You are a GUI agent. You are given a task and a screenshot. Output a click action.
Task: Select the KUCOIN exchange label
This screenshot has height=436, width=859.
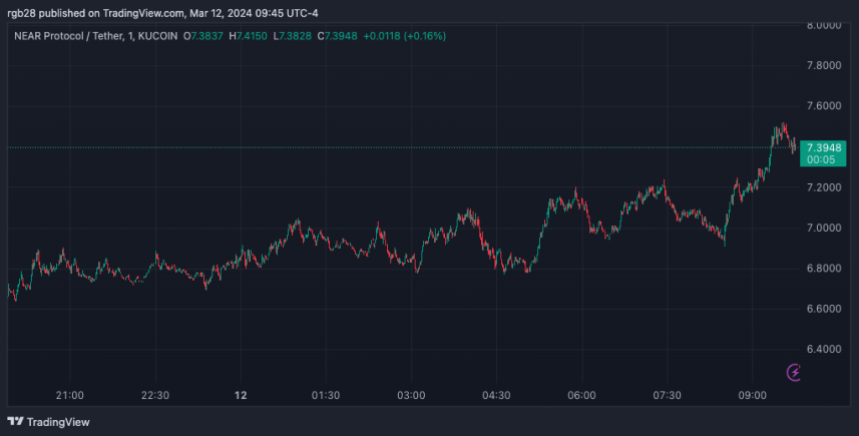pyautogui.click(x=159, y=36)
